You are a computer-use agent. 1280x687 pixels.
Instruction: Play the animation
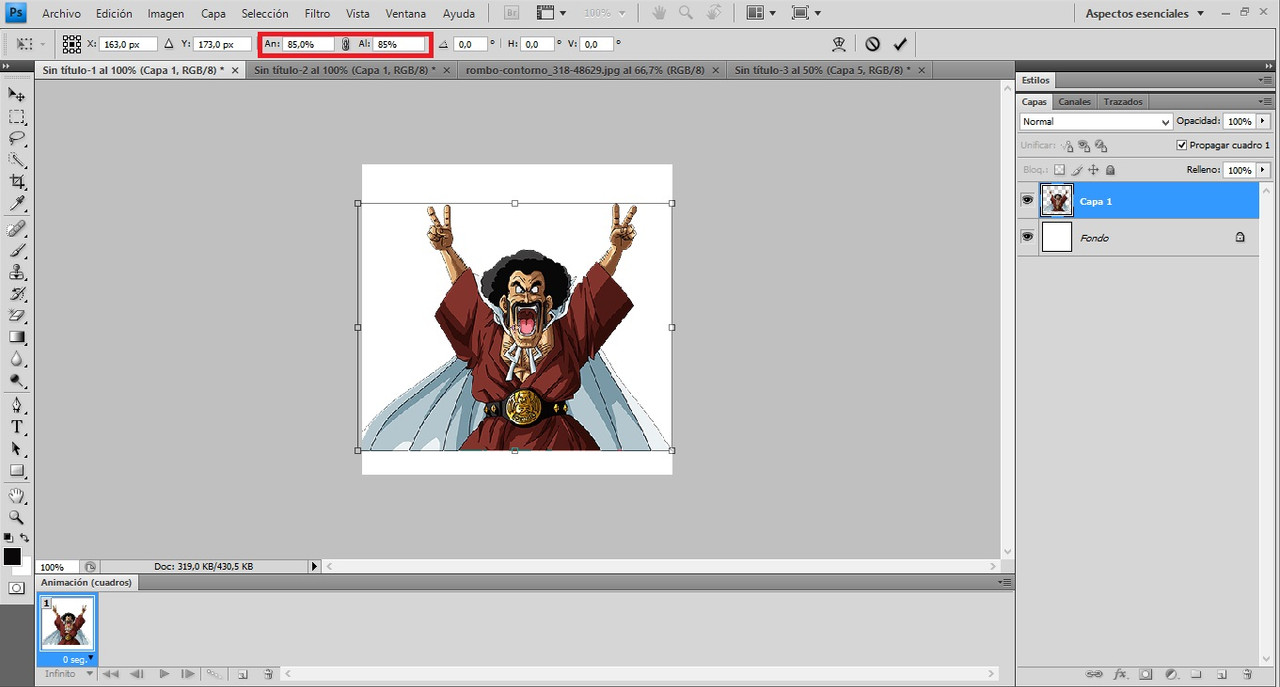pos(164,674)
